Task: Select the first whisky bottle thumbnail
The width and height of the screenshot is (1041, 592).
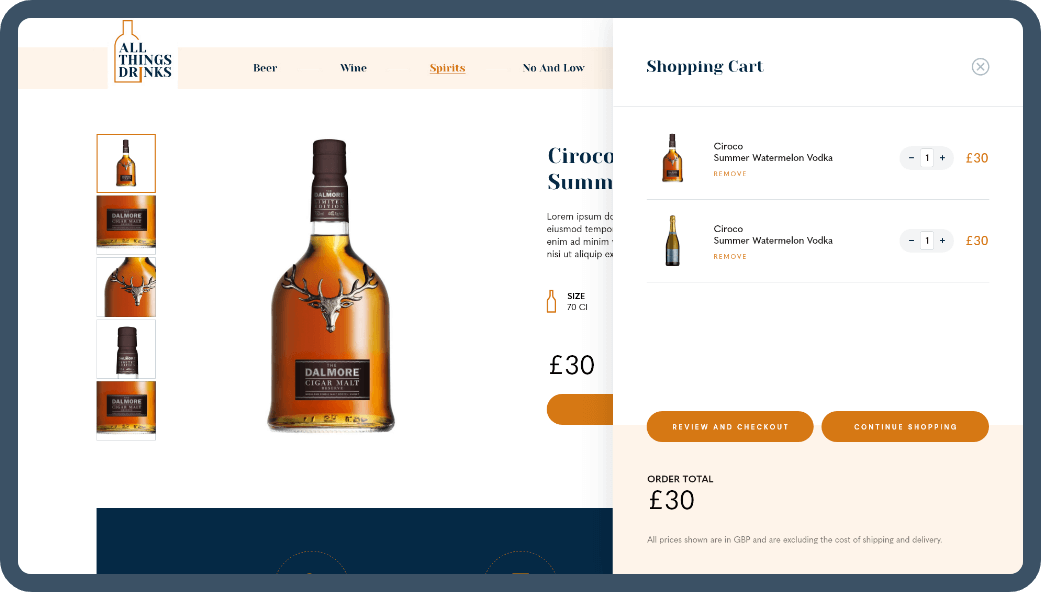Action: [x=126, y=163]
